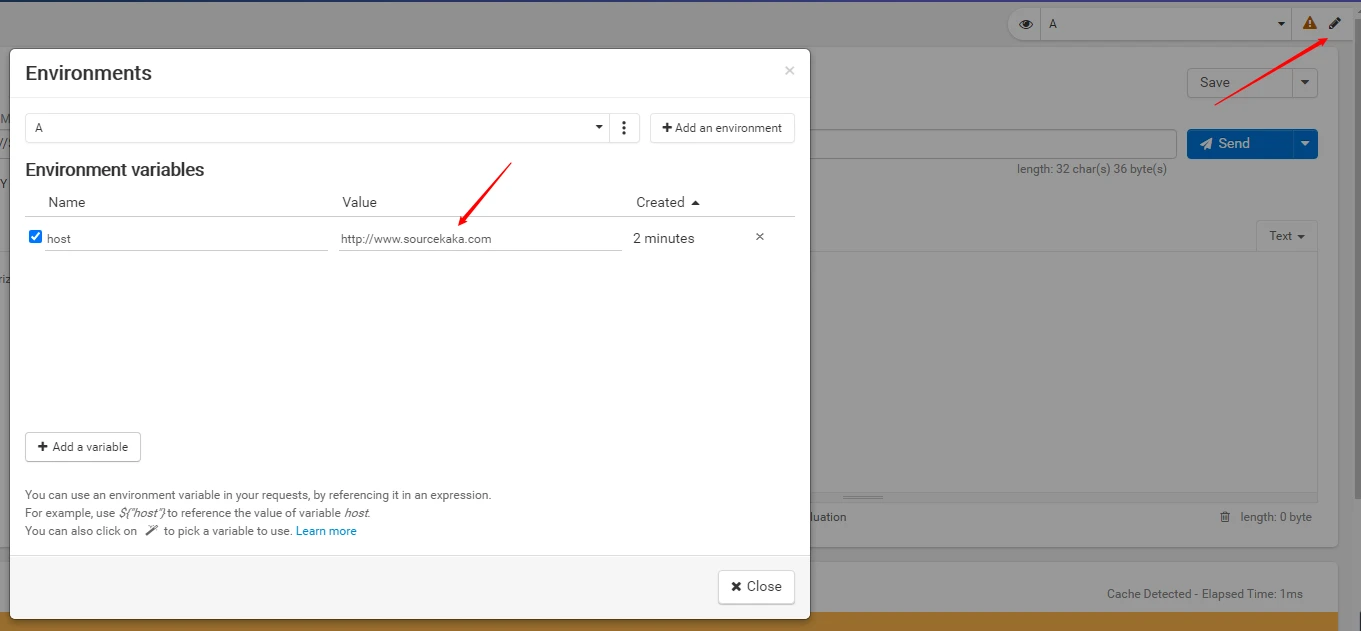Screen dimensions: 1361x631
Task: Click the trash icon near length 0 byte
Action: [x=1225, y=517]
